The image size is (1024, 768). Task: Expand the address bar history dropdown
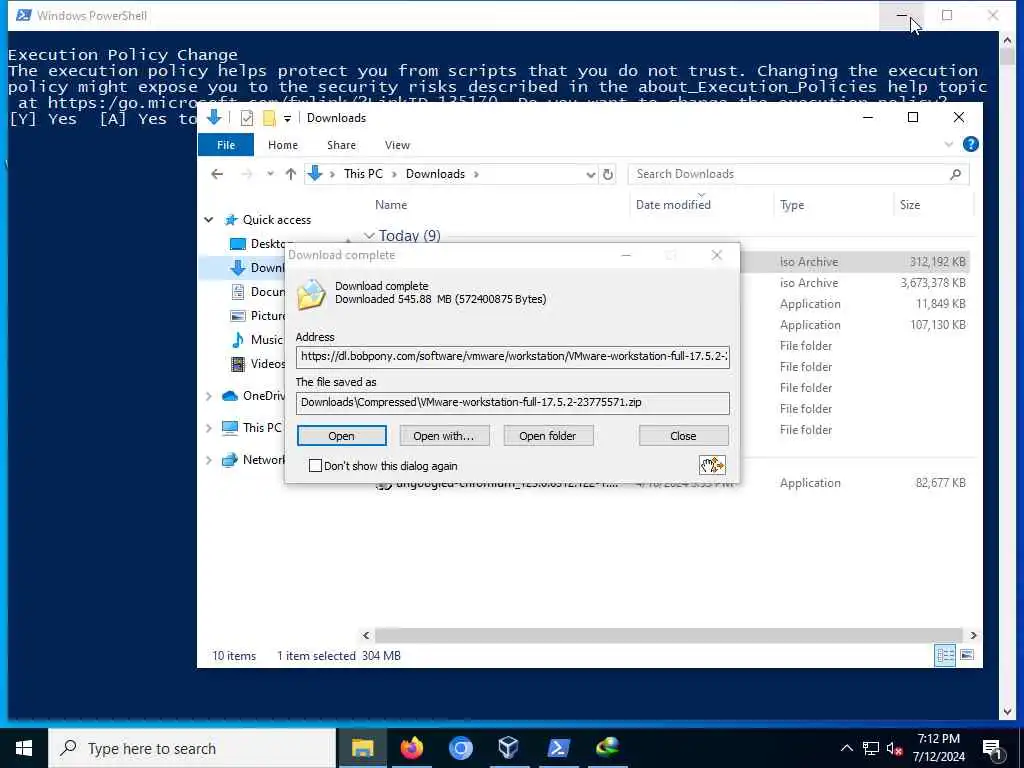coord(590,174)
